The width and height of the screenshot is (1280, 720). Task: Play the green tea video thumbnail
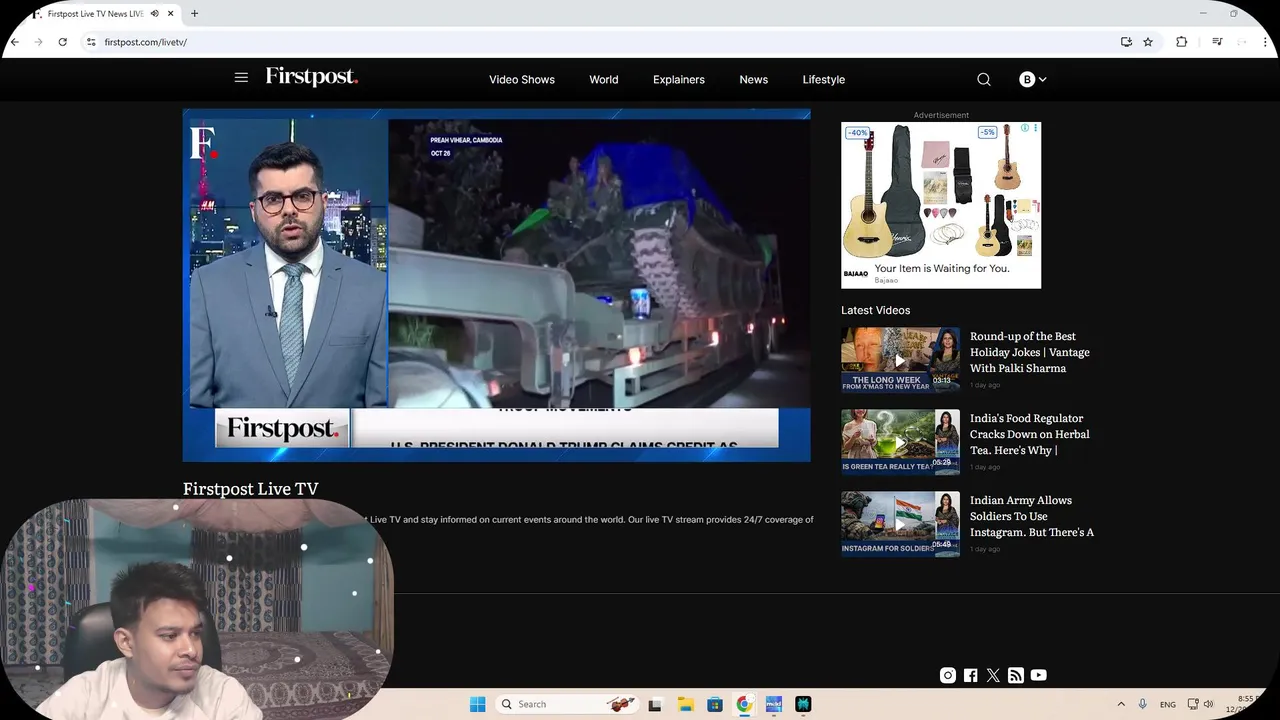tap(900, 442)
